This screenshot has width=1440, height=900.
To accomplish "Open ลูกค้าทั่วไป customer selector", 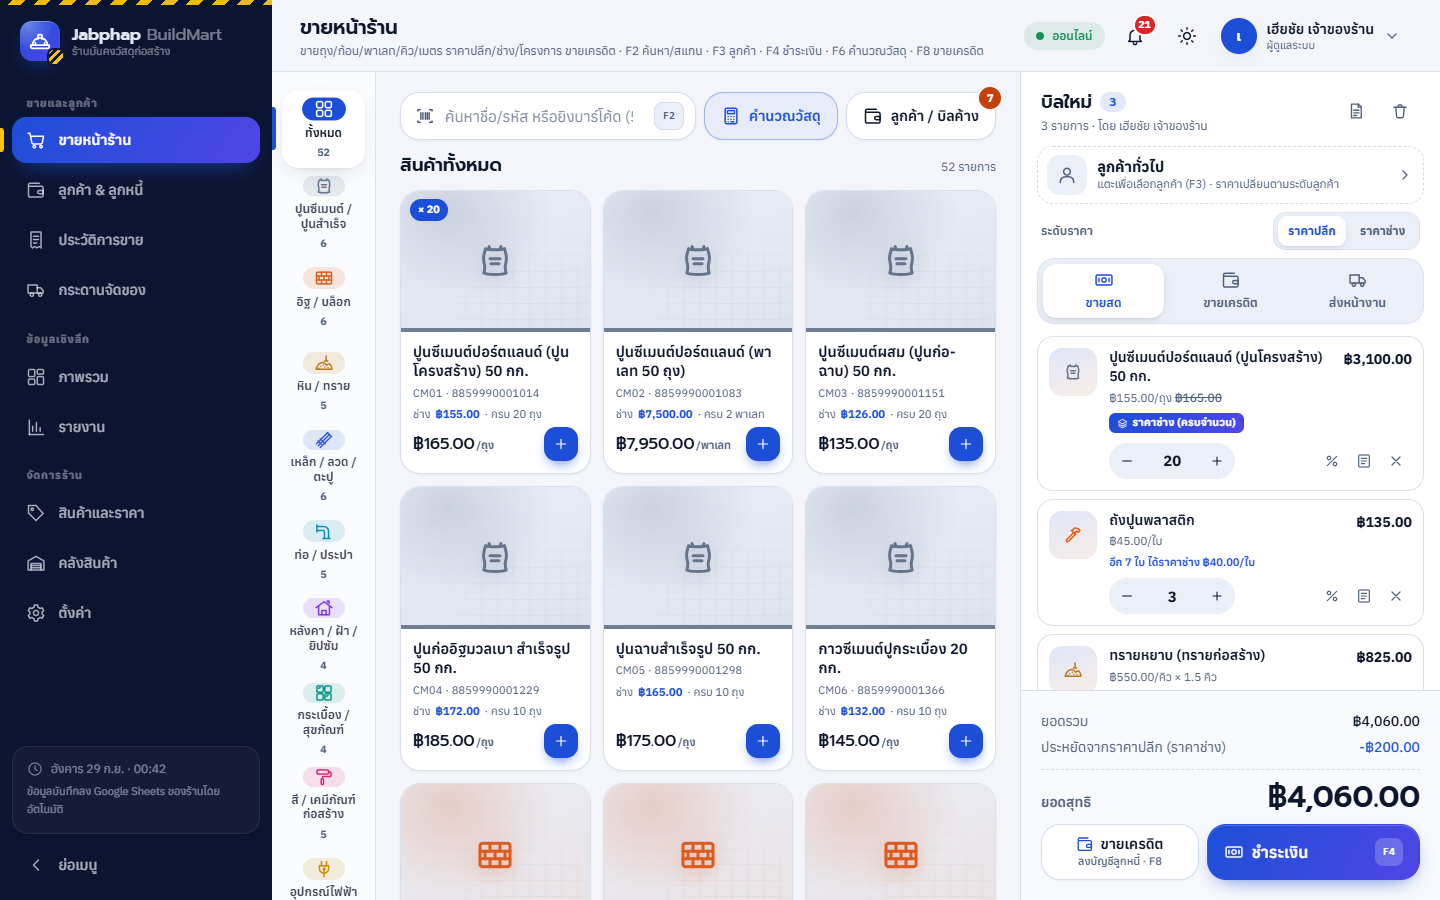I will click(1230, 175).
